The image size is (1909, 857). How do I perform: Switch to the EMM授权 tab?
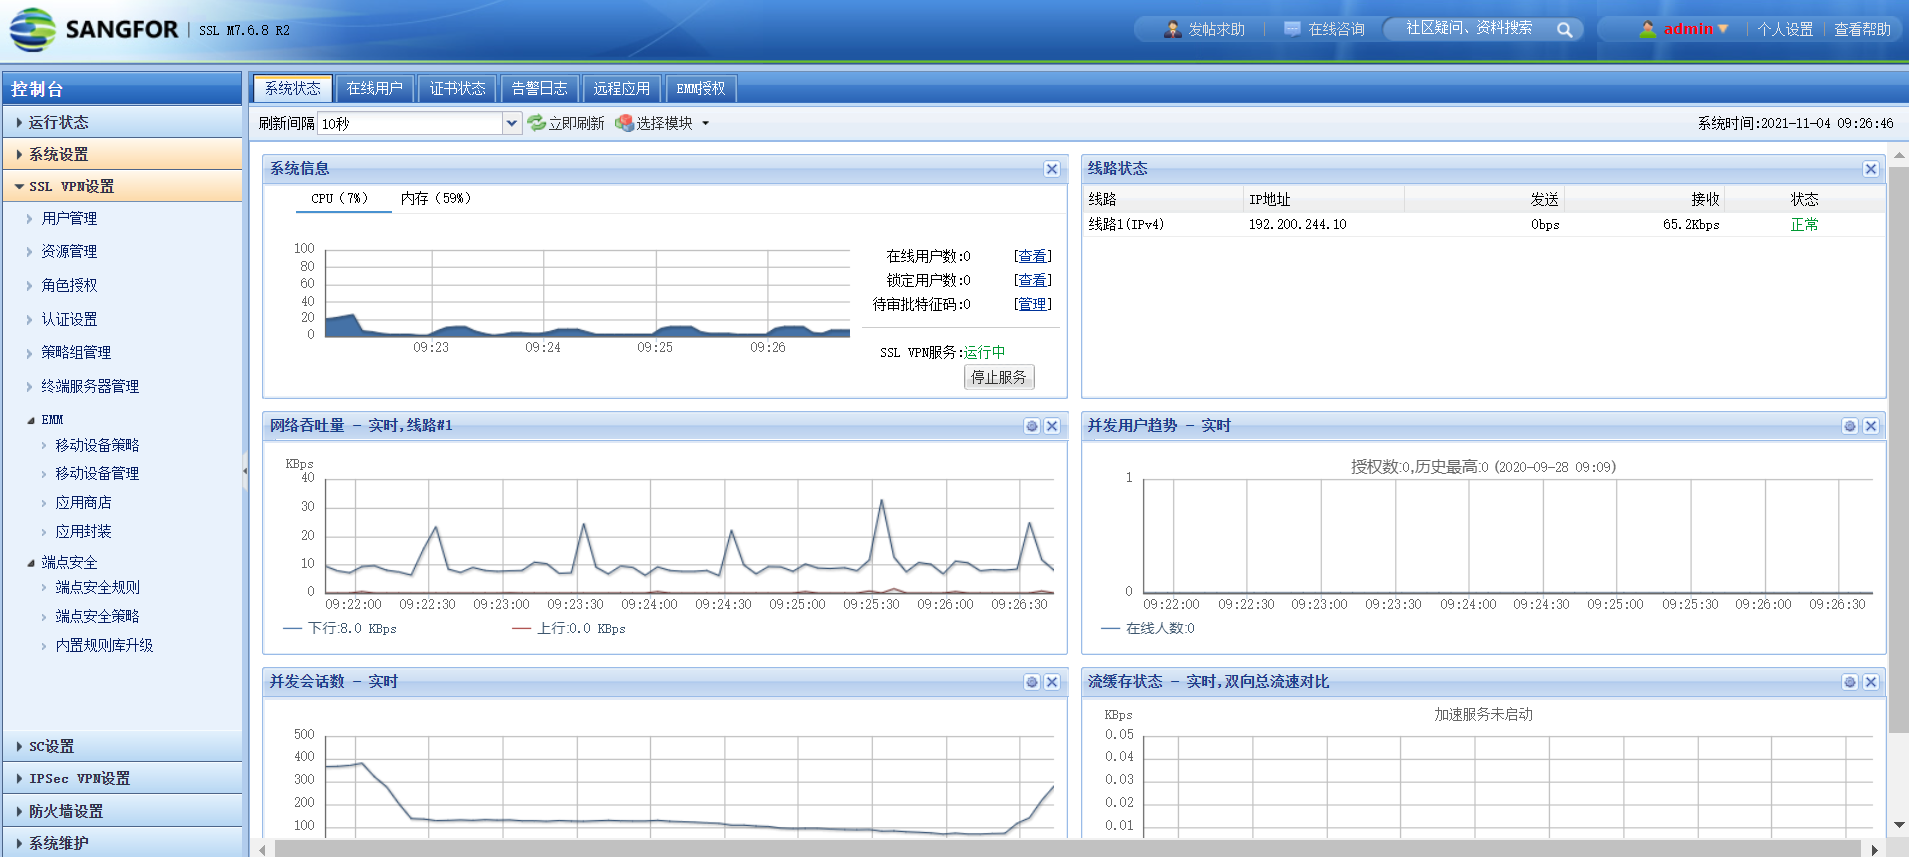[701, 89]
